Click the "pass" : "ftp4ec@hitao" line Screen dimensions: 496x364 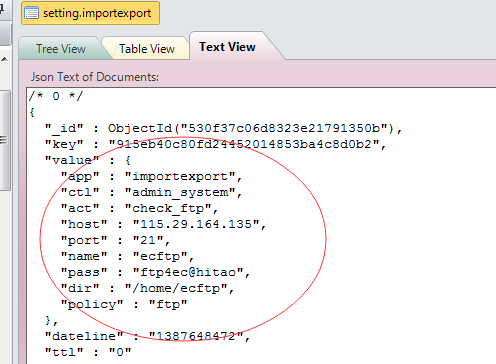click(x=155, y=272)
